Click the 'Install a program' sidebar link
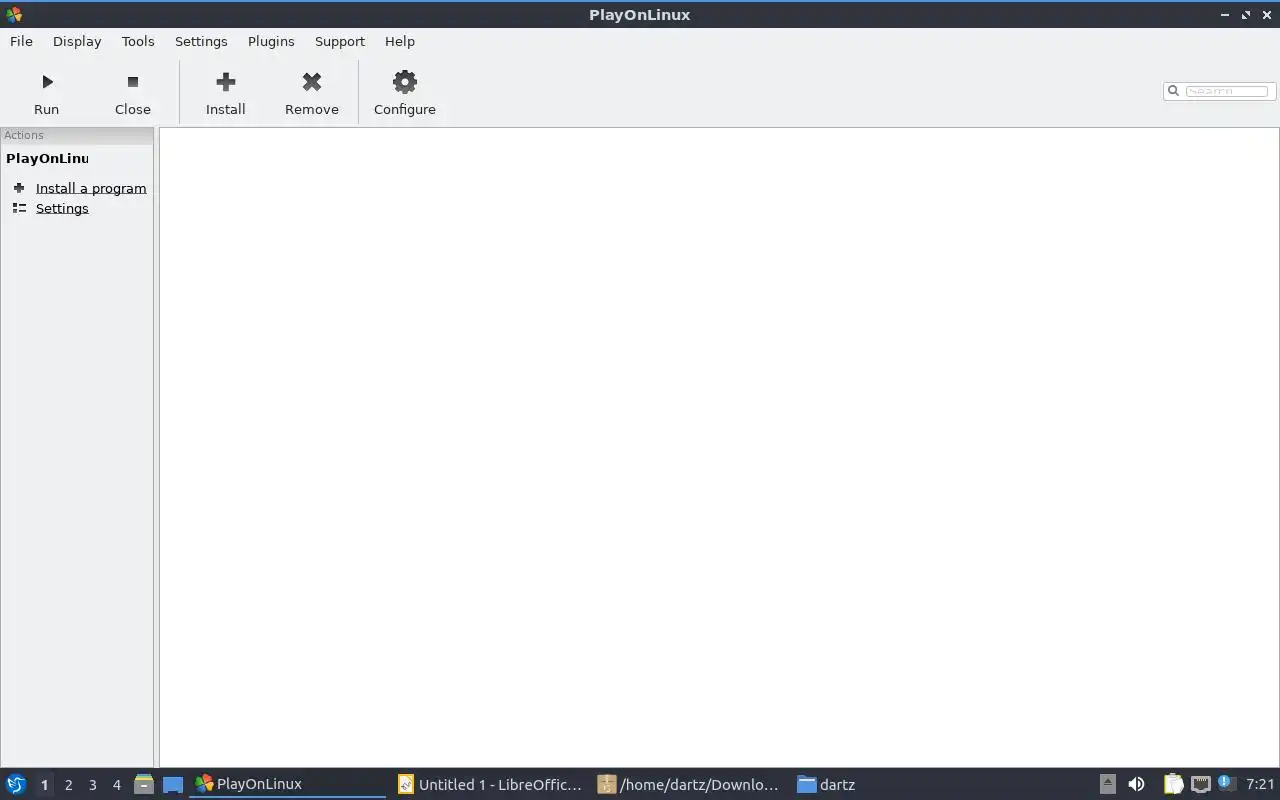Image resolution: width=1280 pixels, height=800 pixels. [91, 188]
